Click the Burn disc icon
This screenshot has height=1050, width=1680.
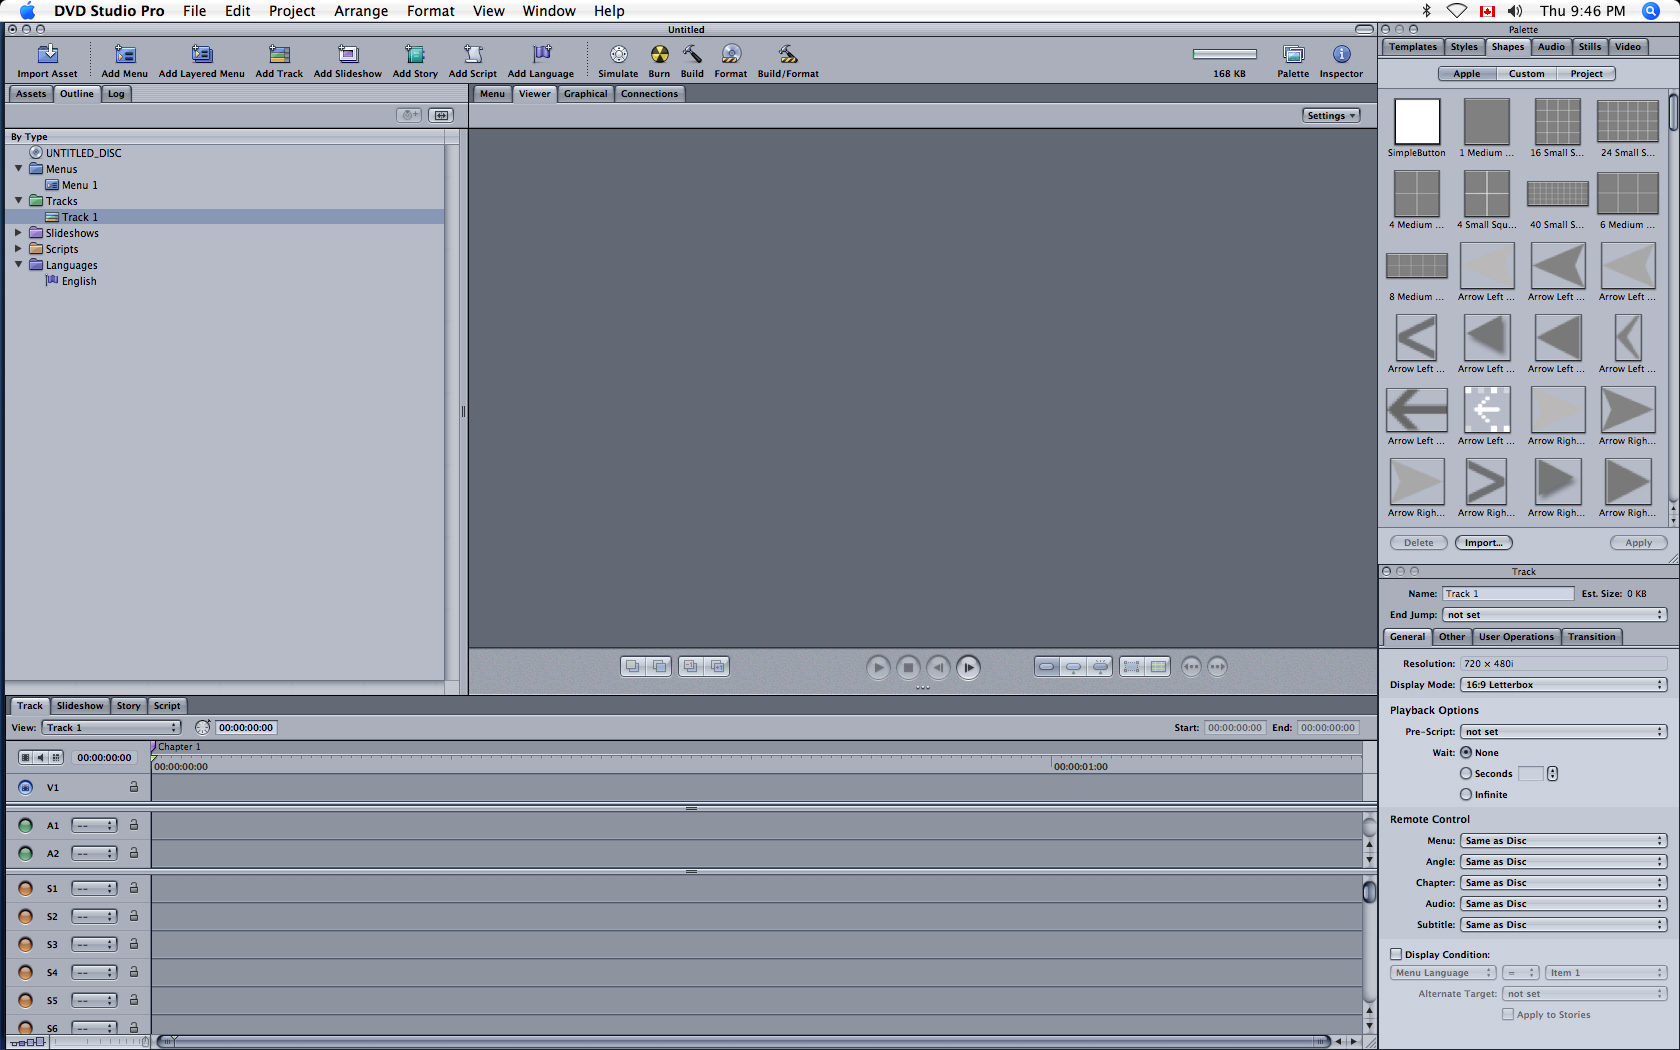coord(659,54)
